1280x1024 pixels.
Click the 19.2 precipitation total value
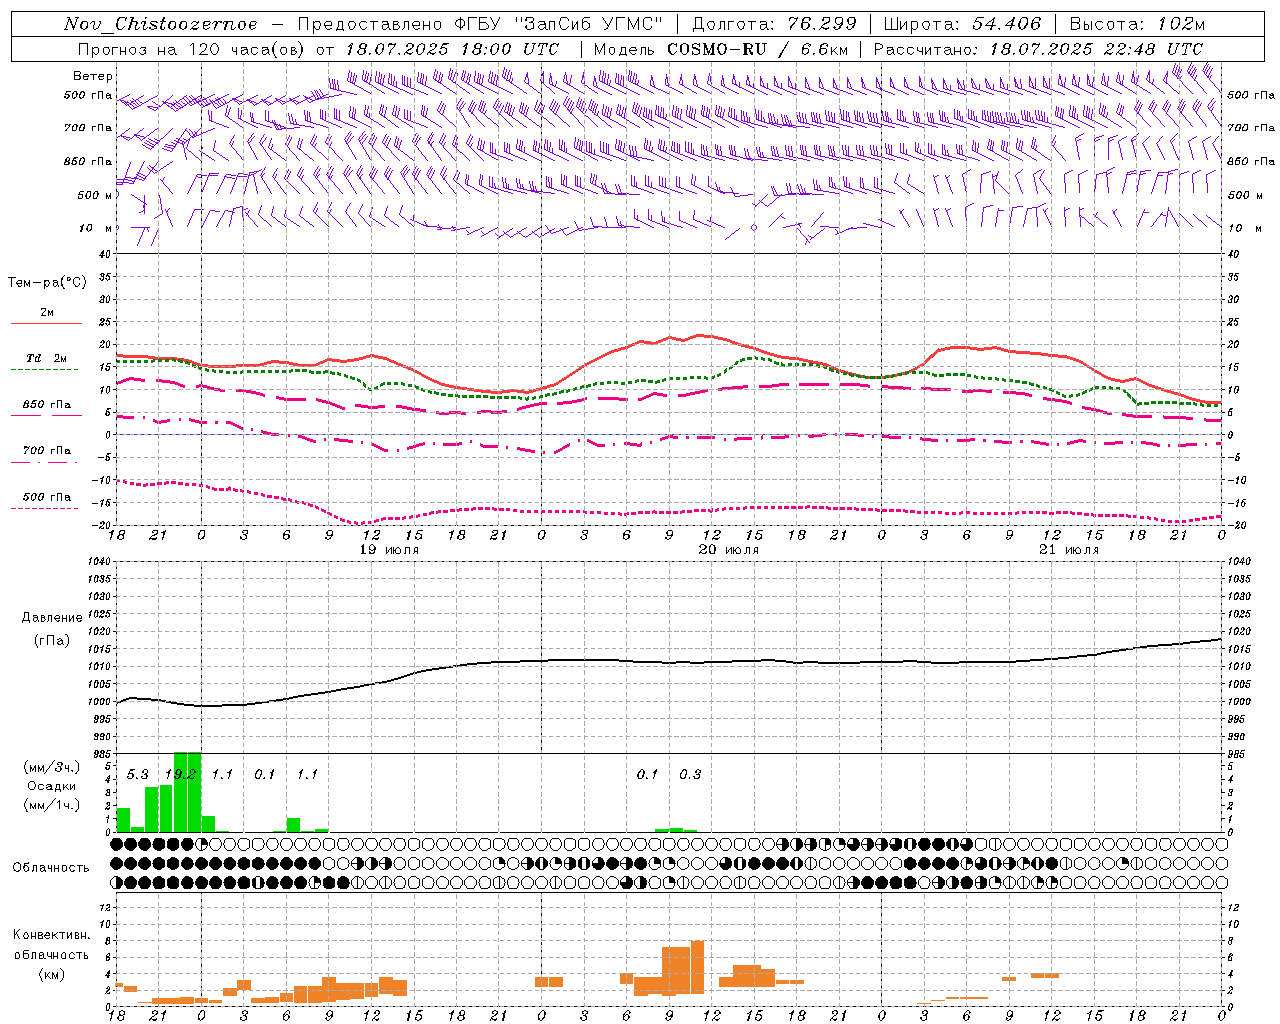pyautogui.click(x=180, y=774)
